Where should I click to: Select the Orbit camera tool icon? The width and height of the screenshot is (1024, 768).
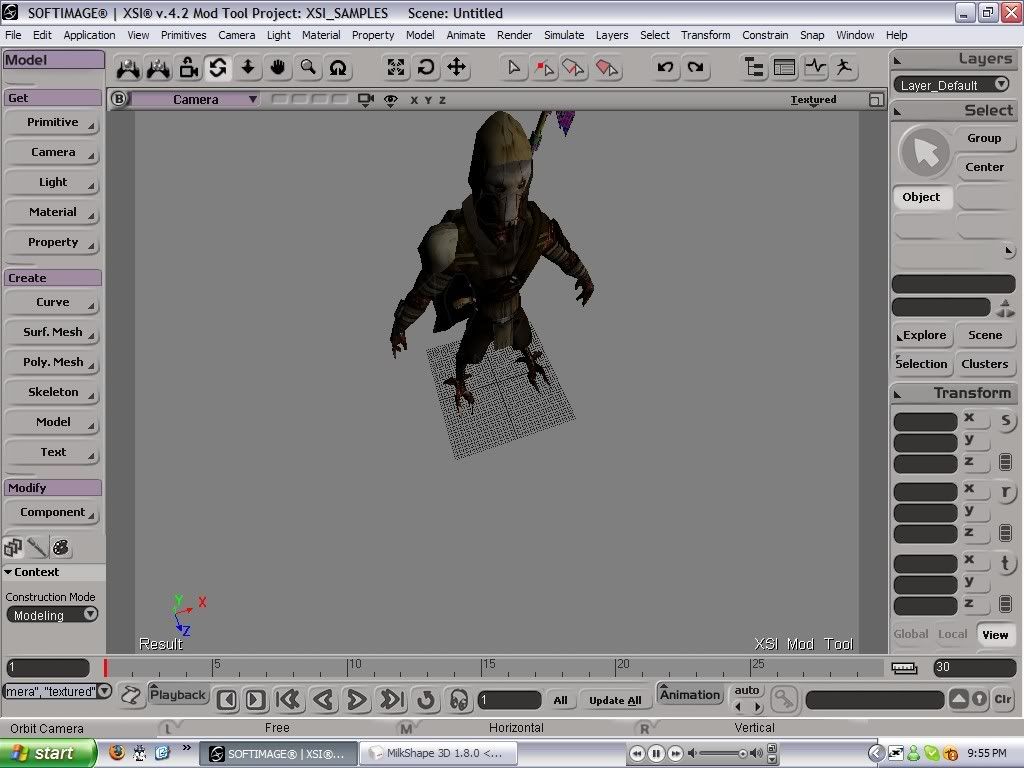pyautogui.click(x=217, y=67)
